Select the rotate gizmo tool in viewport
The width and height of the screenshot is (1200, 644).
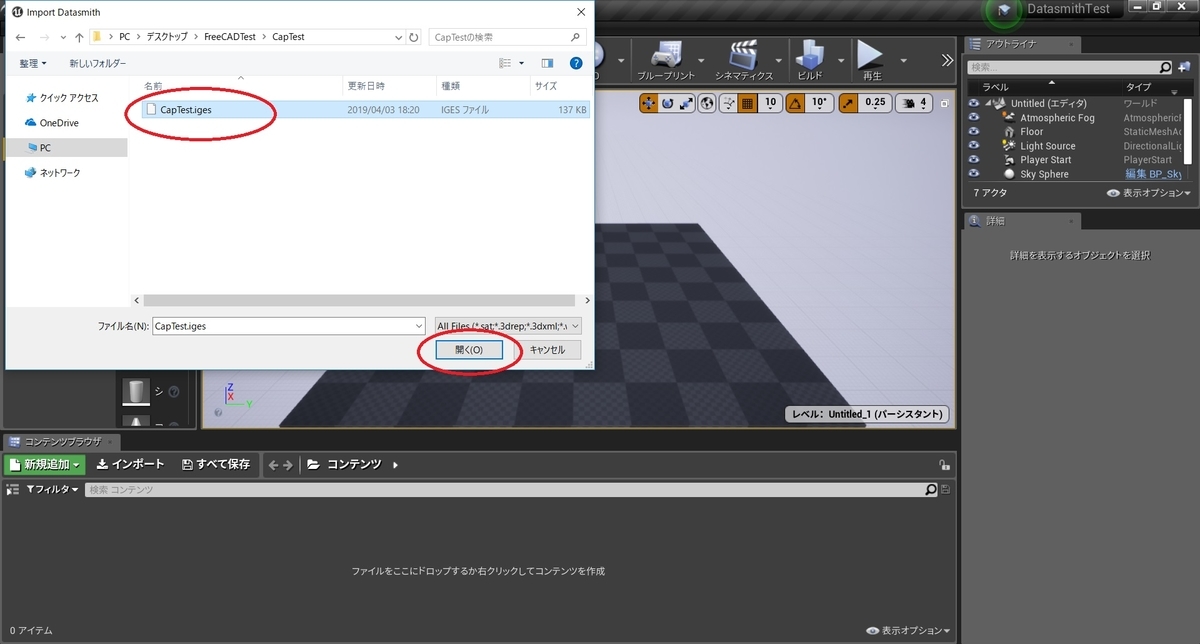(x=667, y=103)
